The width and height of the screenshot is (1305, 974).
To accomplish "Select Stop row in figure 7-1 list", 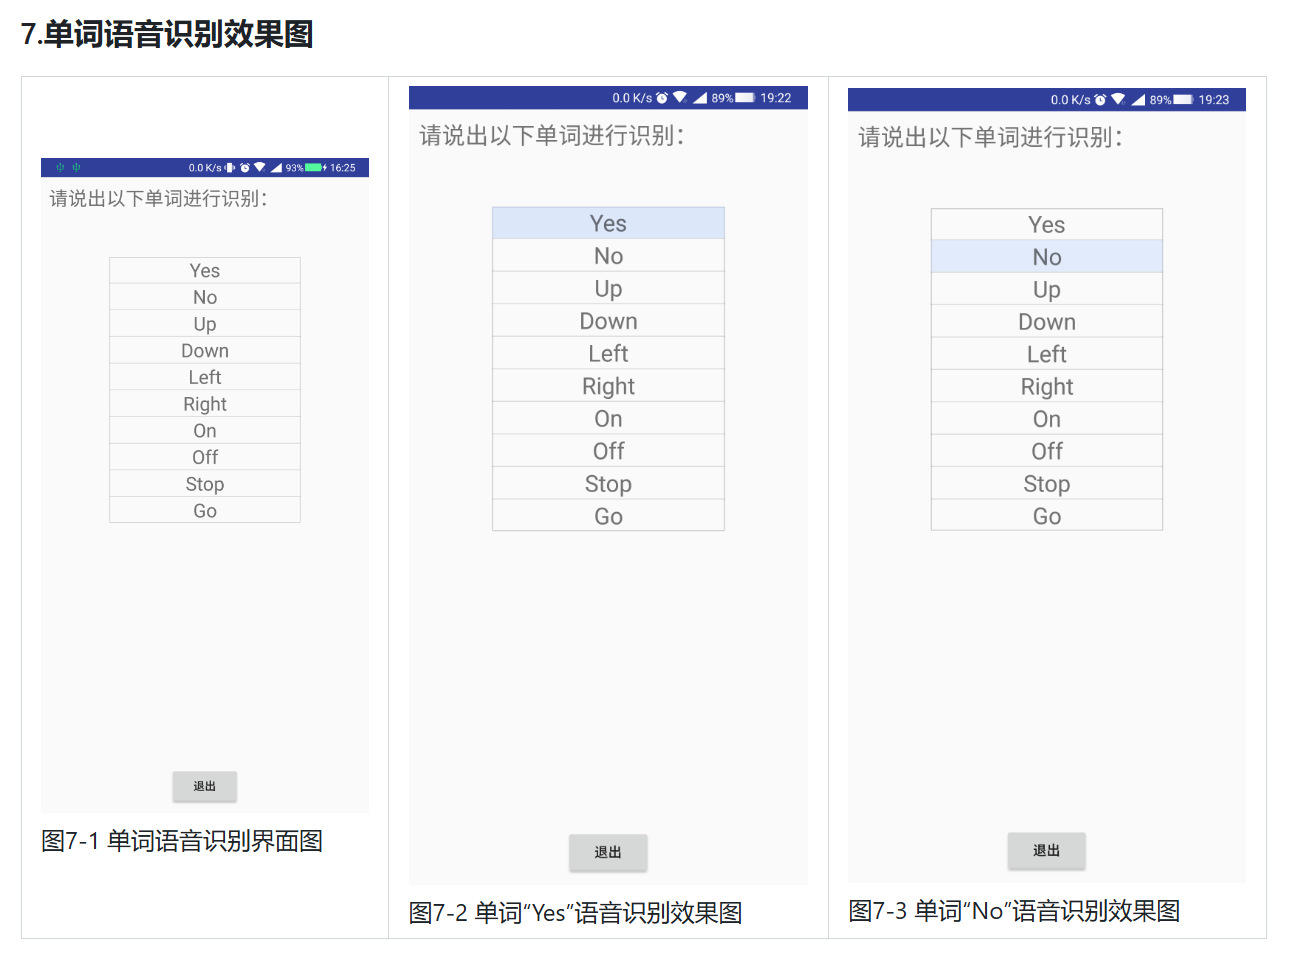I will click(x=205, y=484).
